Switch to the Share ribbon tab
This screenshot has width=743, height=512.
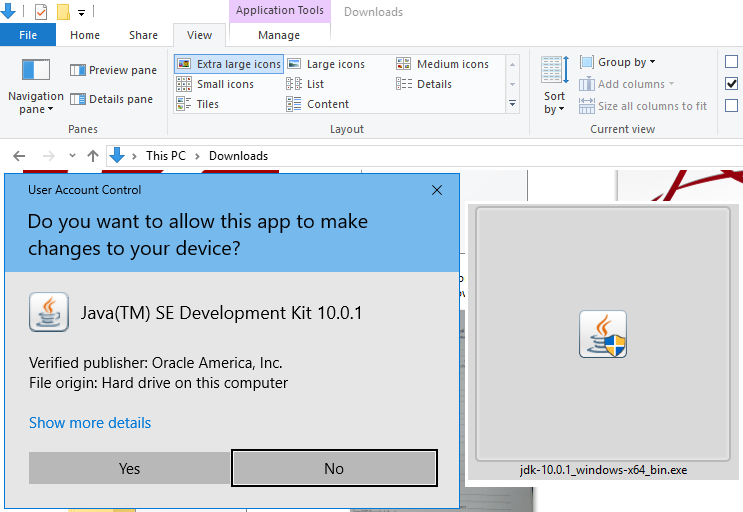143,35
